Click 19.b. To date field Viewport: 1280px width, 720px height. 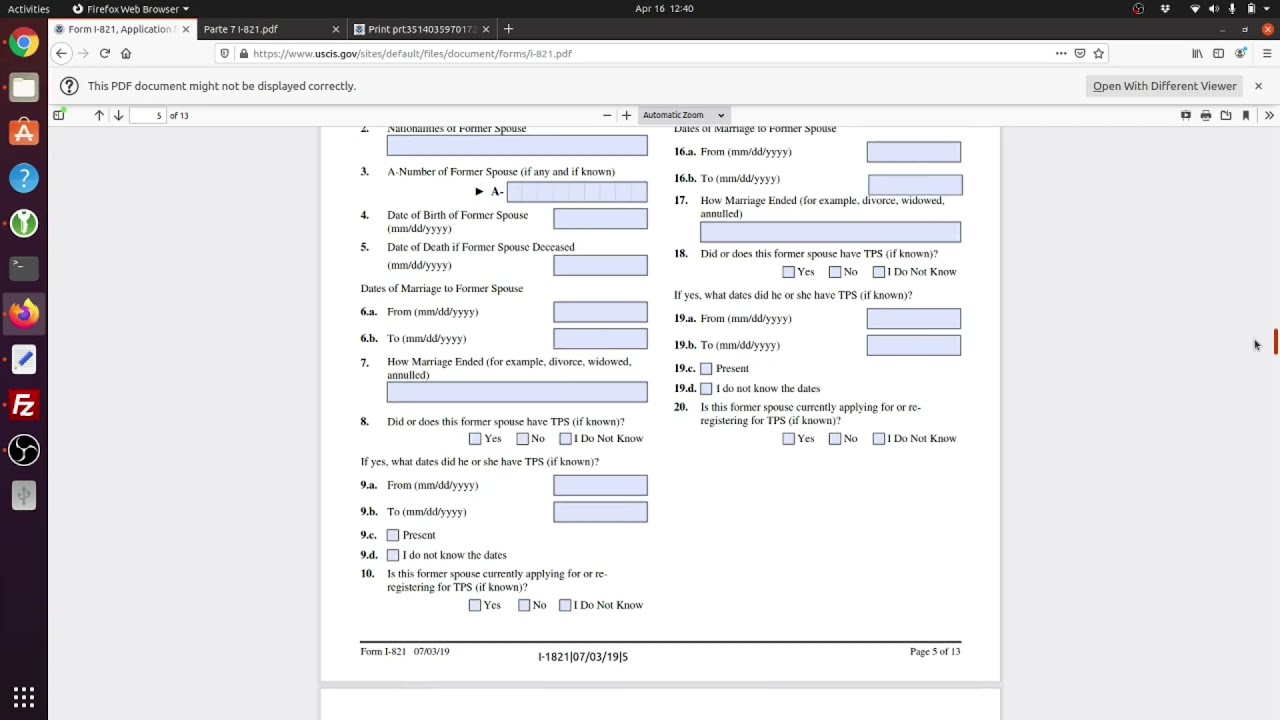pyautogui.click(x=914, y=345)
